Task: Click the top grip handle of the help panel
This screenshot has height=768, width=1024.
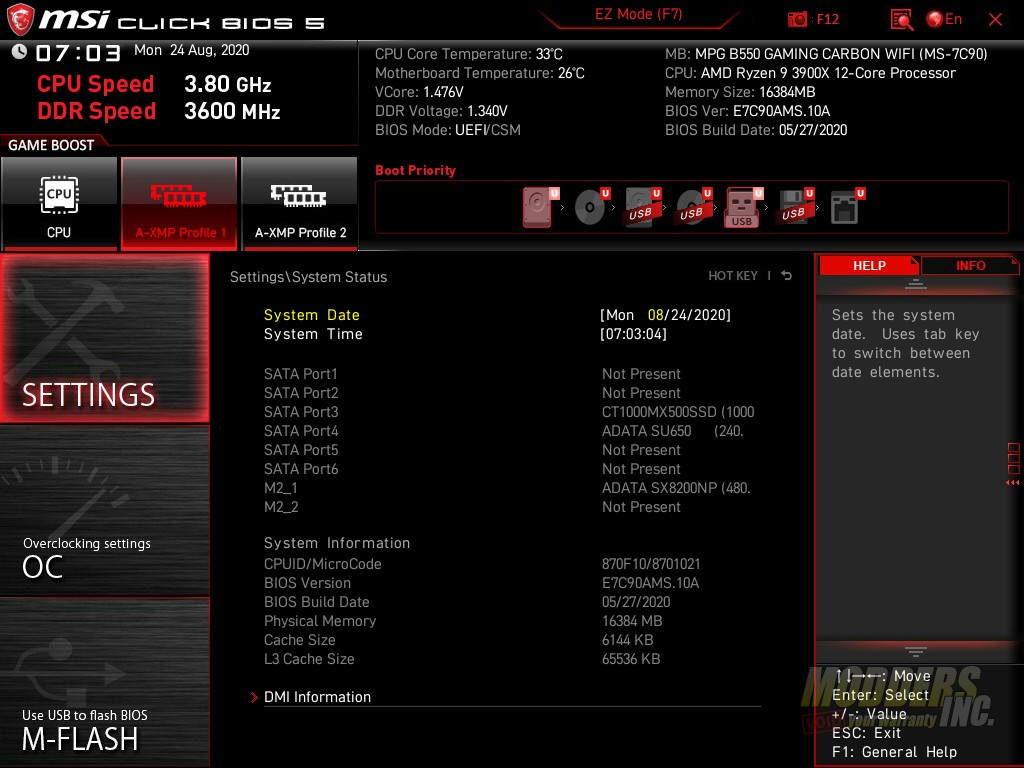Action: tap(916, 283)
